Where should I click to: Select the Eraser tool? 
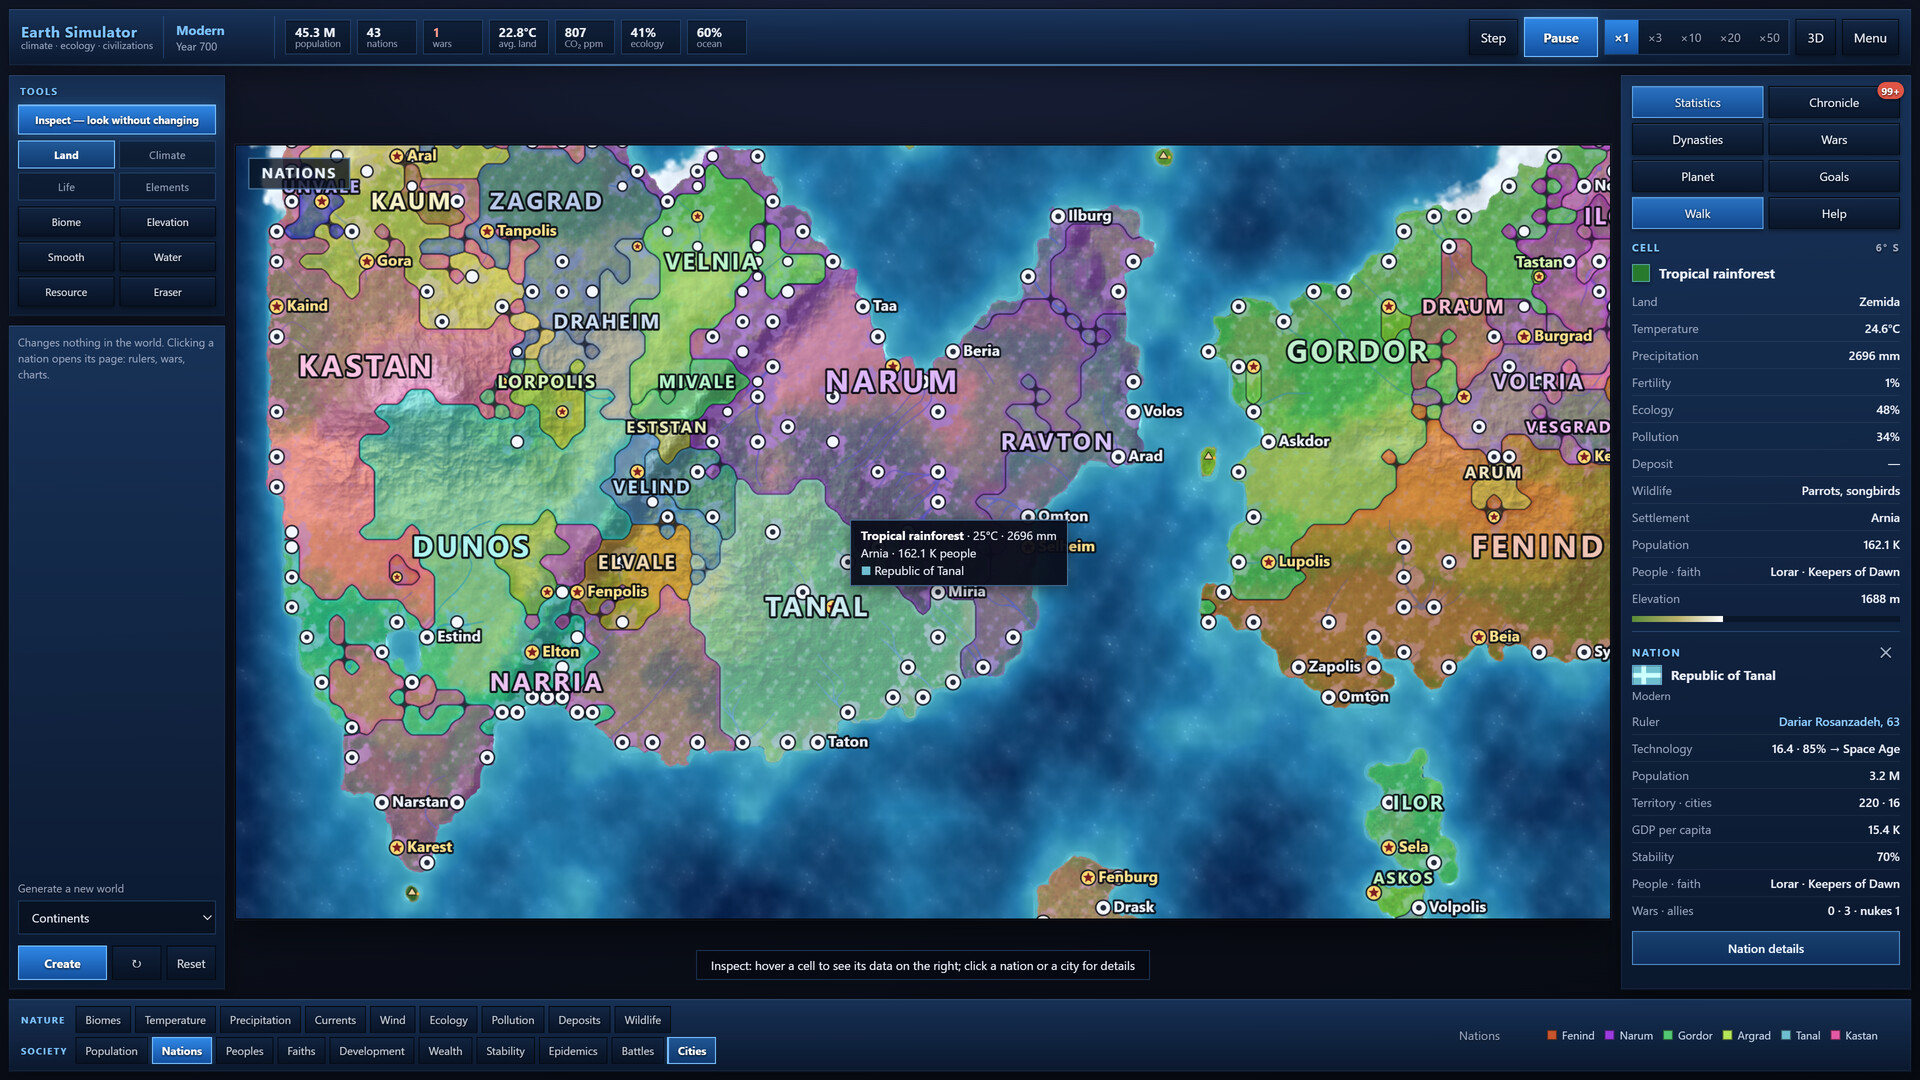point(167,292)
